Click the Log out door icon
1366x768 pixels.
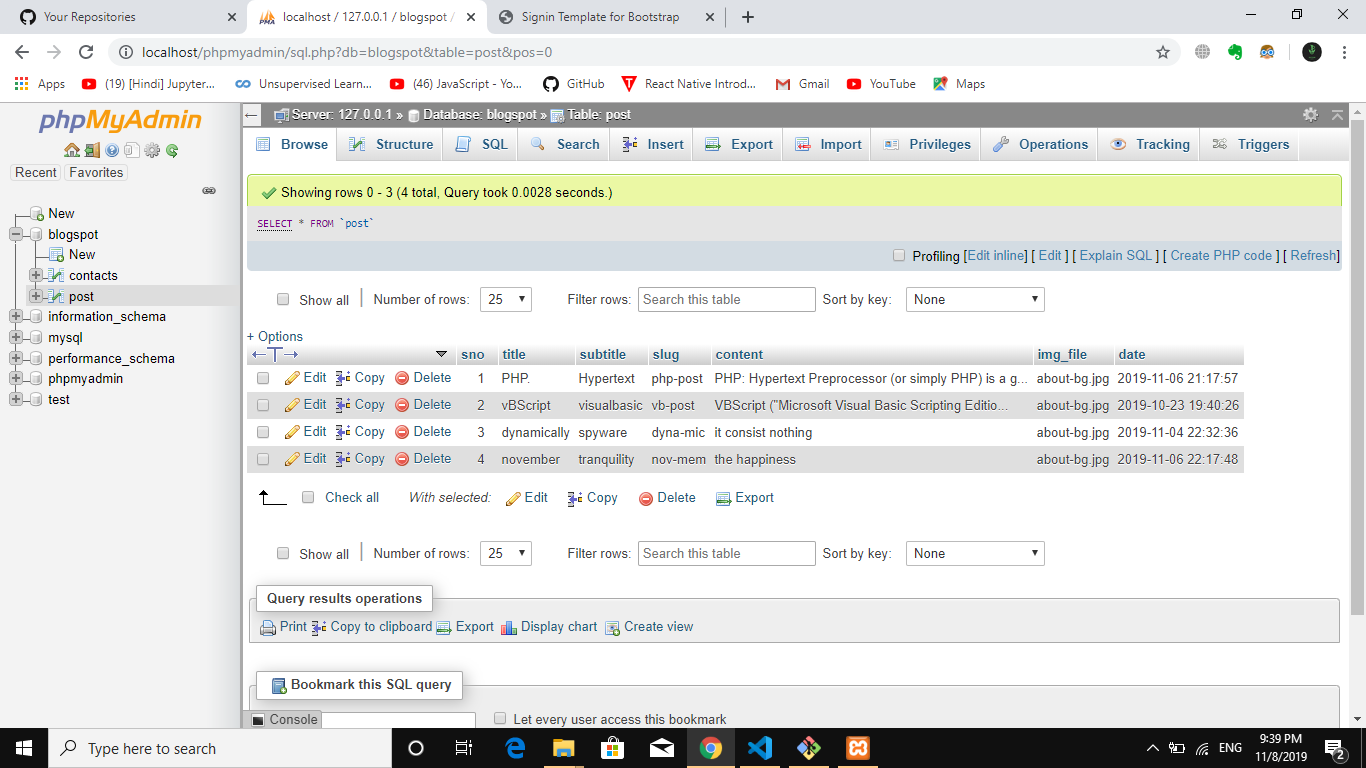[x=92, y=150]
